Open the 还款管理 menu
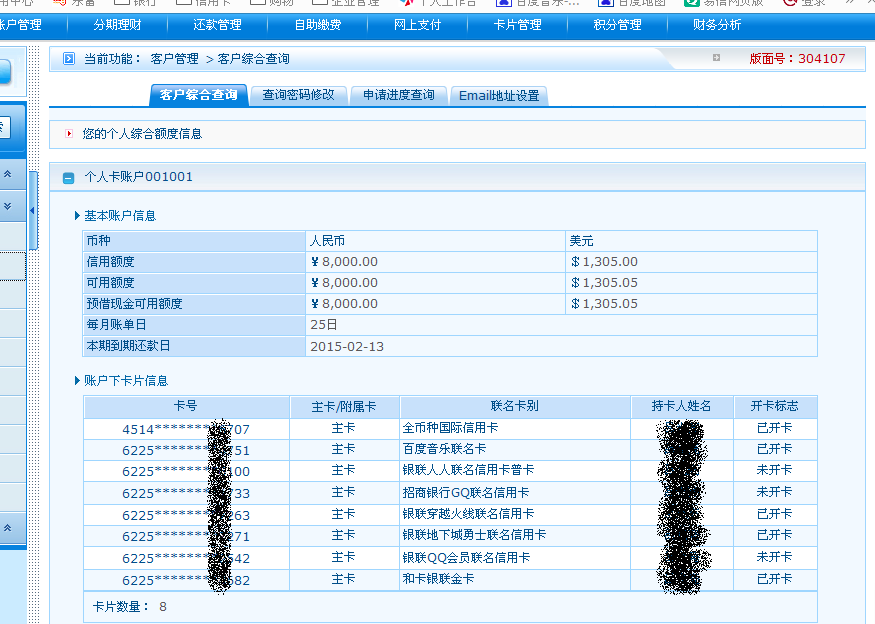Screen dimensions: 875x624 point(217,25)
